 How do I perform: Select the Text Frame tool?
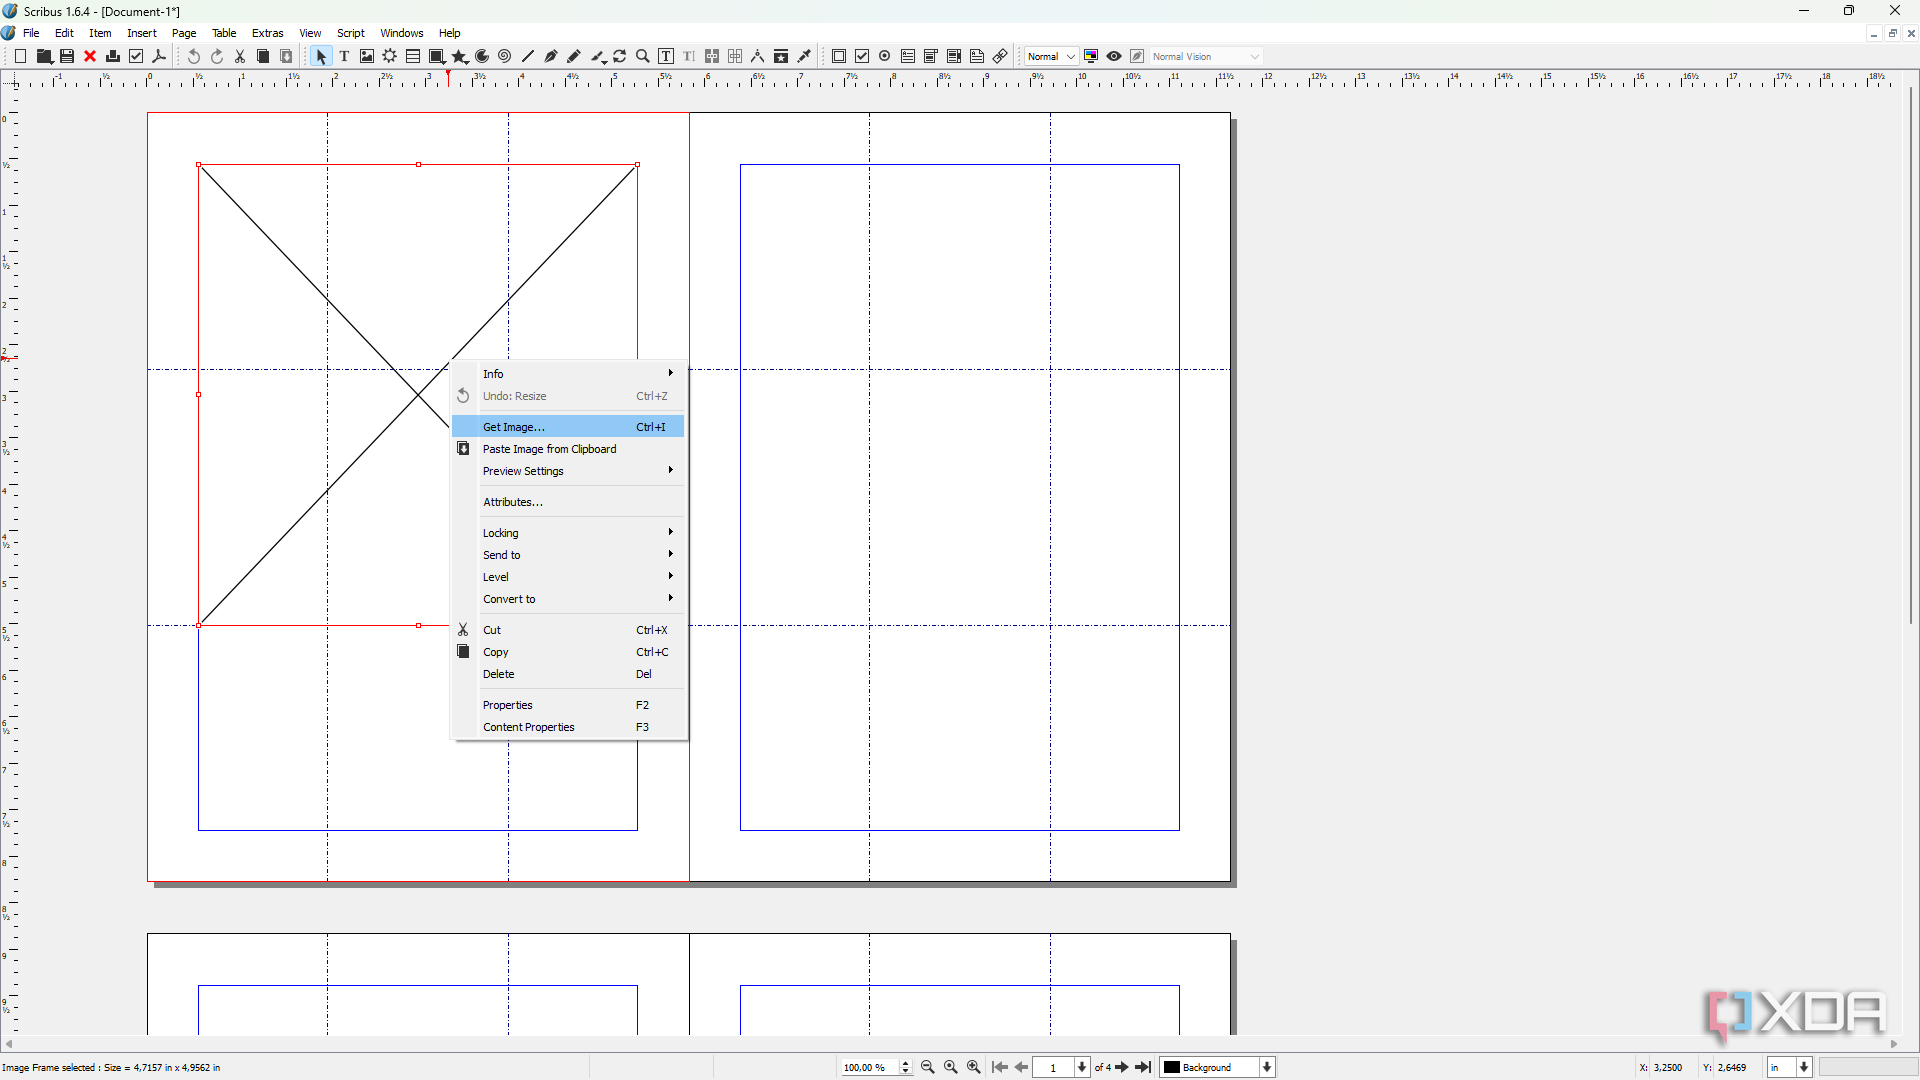[x=344, y=57]
